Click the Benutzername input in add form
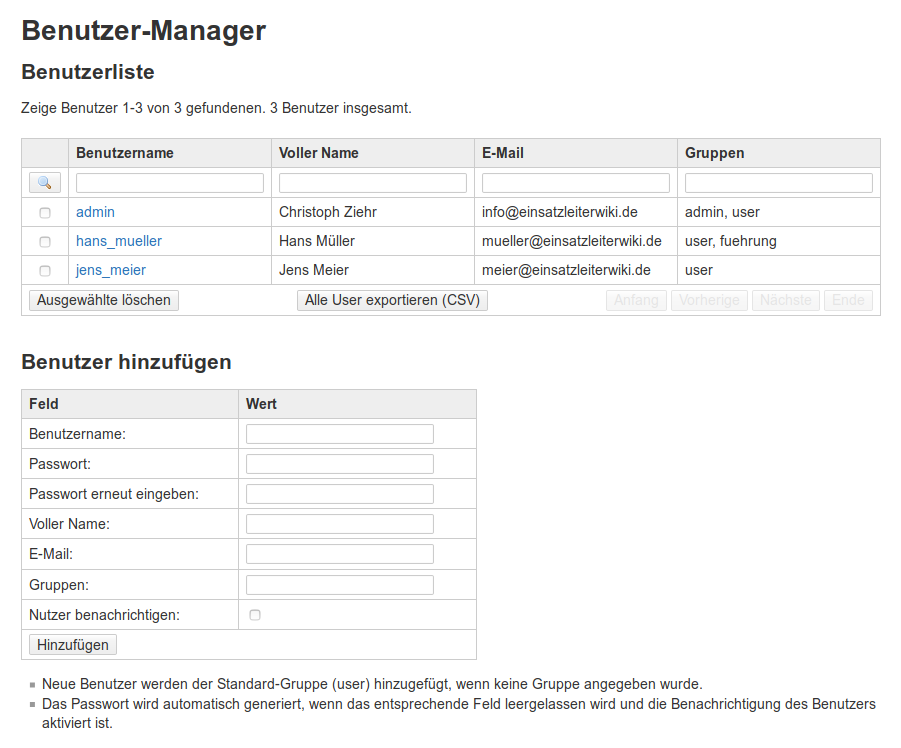 coord(340,434)
